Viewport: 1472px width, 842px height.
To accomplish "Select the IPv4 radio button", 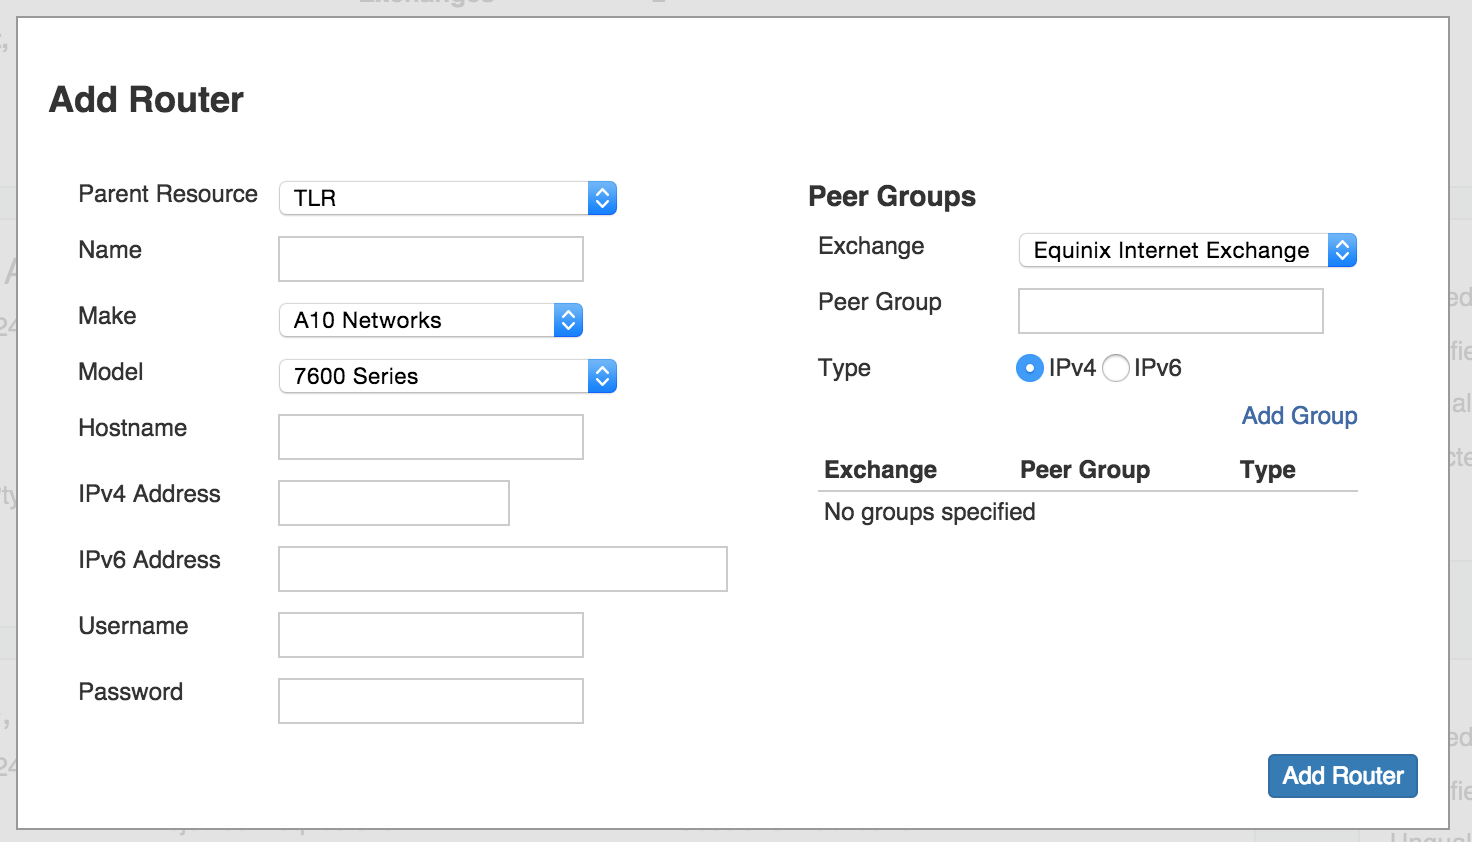I will (x=1029, y=368).
